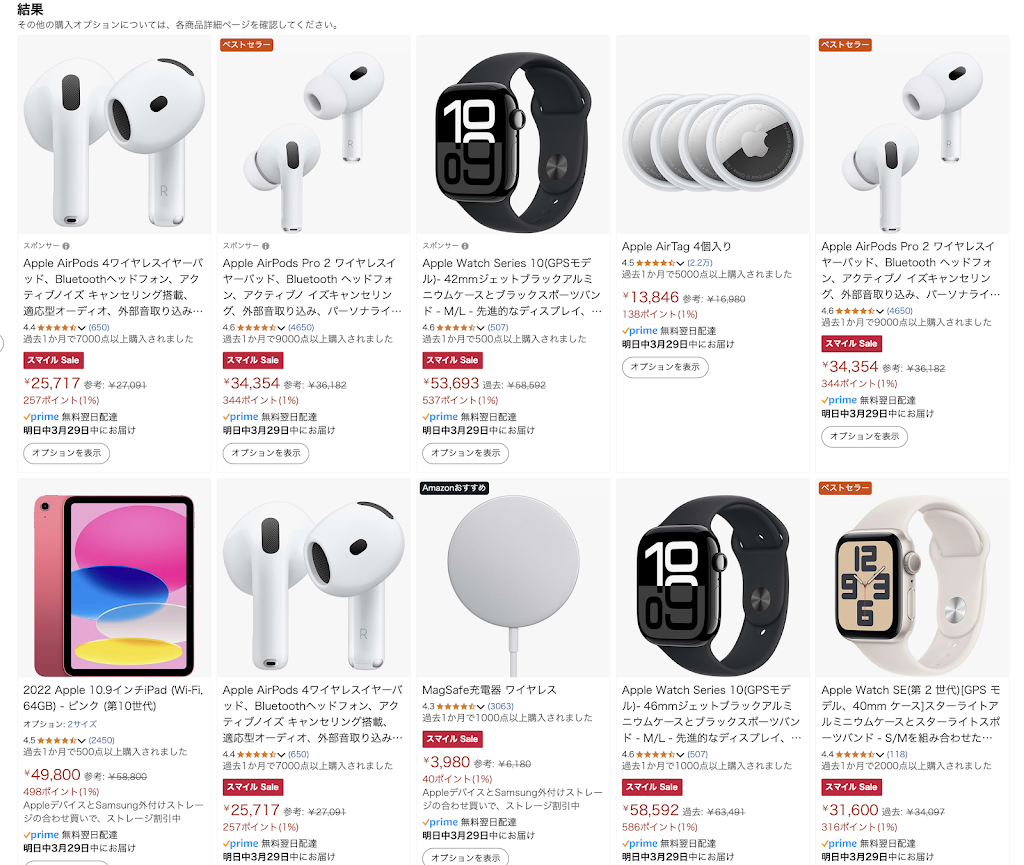The height and width of the screenshot is (865, 1024).
Task: Click the sponsor info icon on Apple Watch Series 10
Action: pyautogui.click(x=465, y=246)
